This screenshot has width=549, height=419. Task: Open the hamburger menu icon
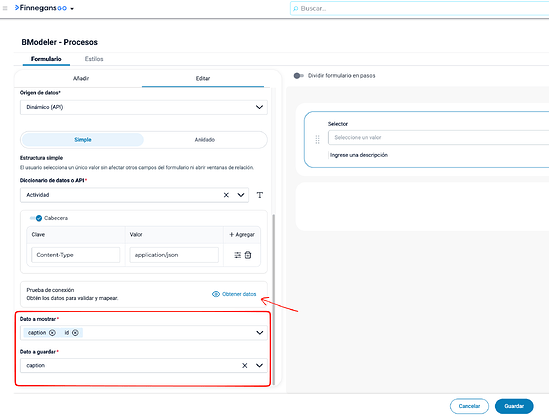(5, 8)
